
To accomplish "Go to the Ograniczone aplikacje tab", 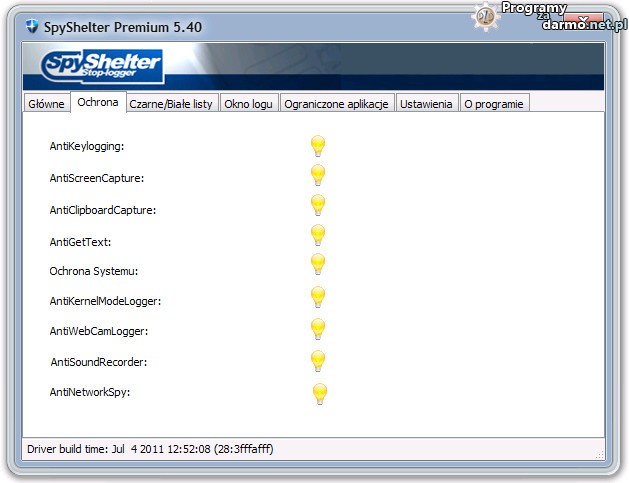I will (x=336, y=104).
